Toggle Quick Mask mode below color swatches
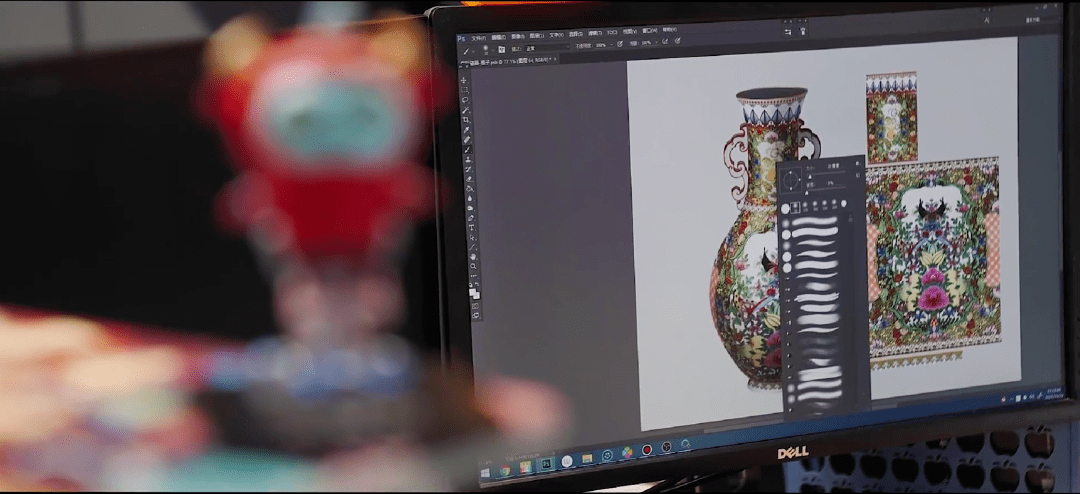The image size is (1080, 494). [x=475, y=304]
